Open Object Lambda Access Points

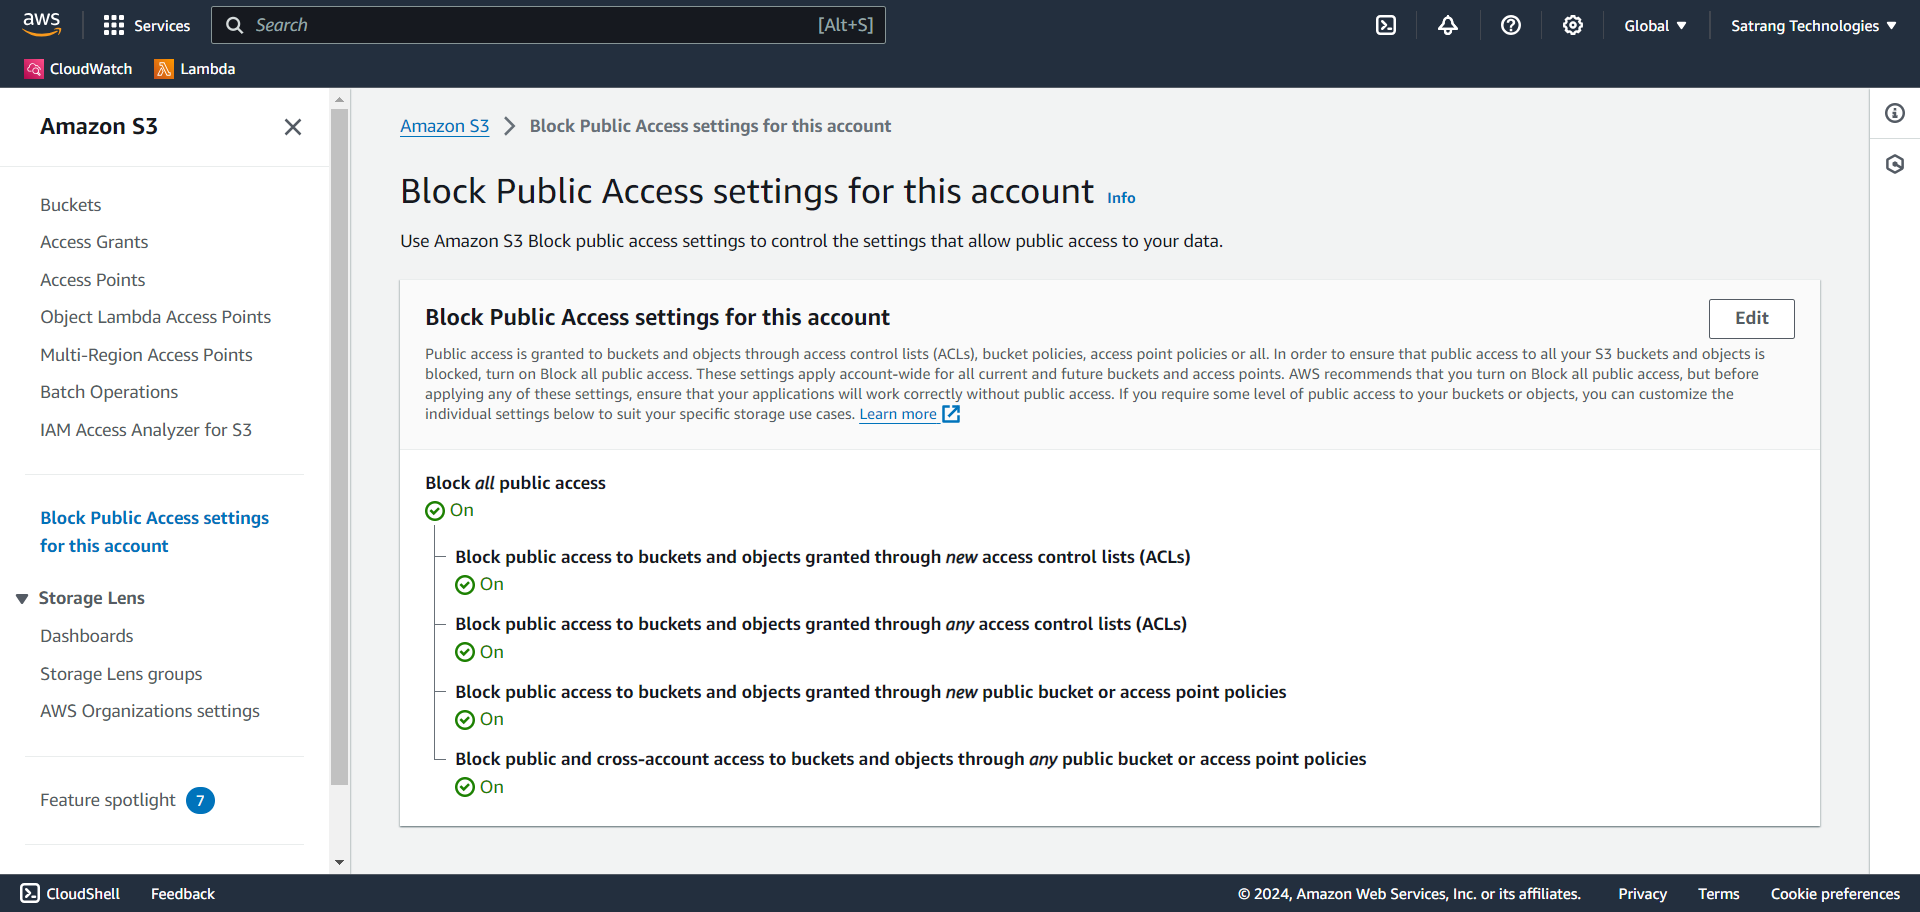click(156, 317)
